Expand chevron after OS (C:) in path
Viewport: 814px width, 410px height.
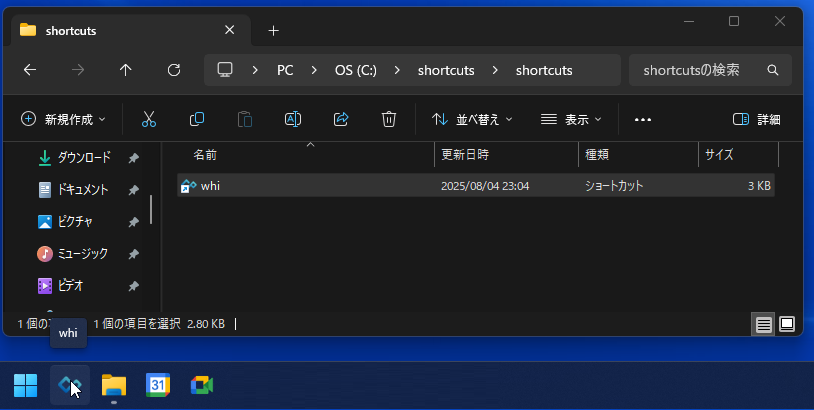(397, 70)
